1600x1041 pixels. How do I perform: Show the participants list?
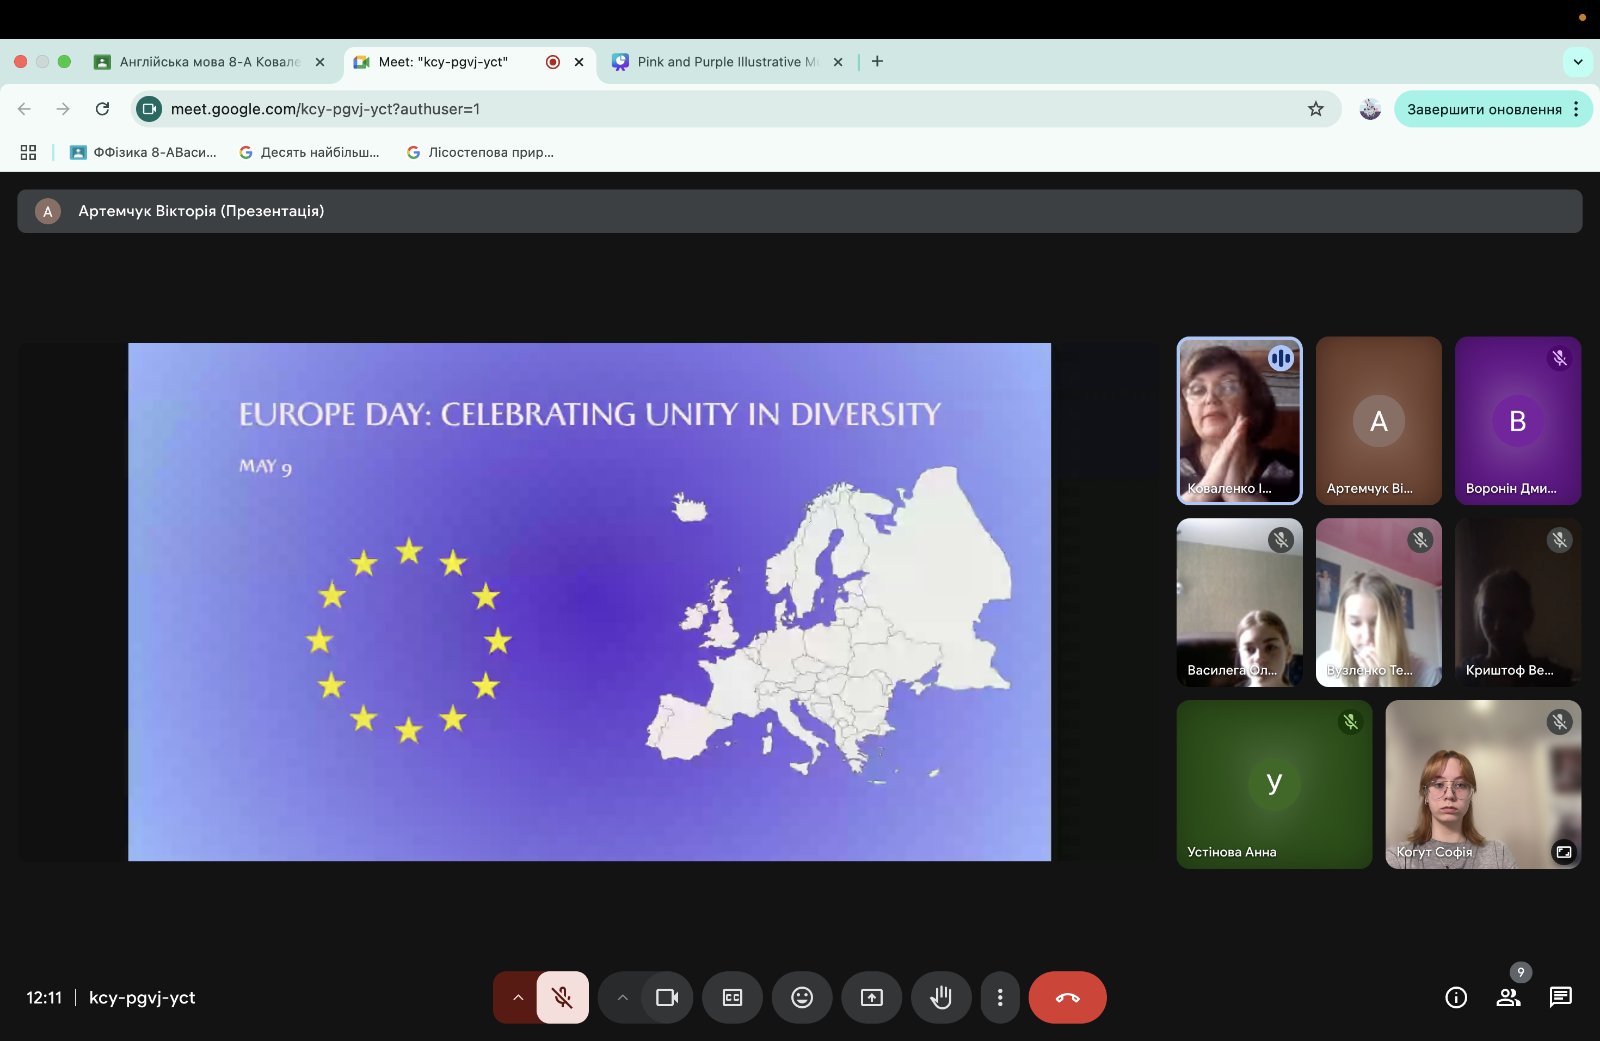click(1508, 997)
